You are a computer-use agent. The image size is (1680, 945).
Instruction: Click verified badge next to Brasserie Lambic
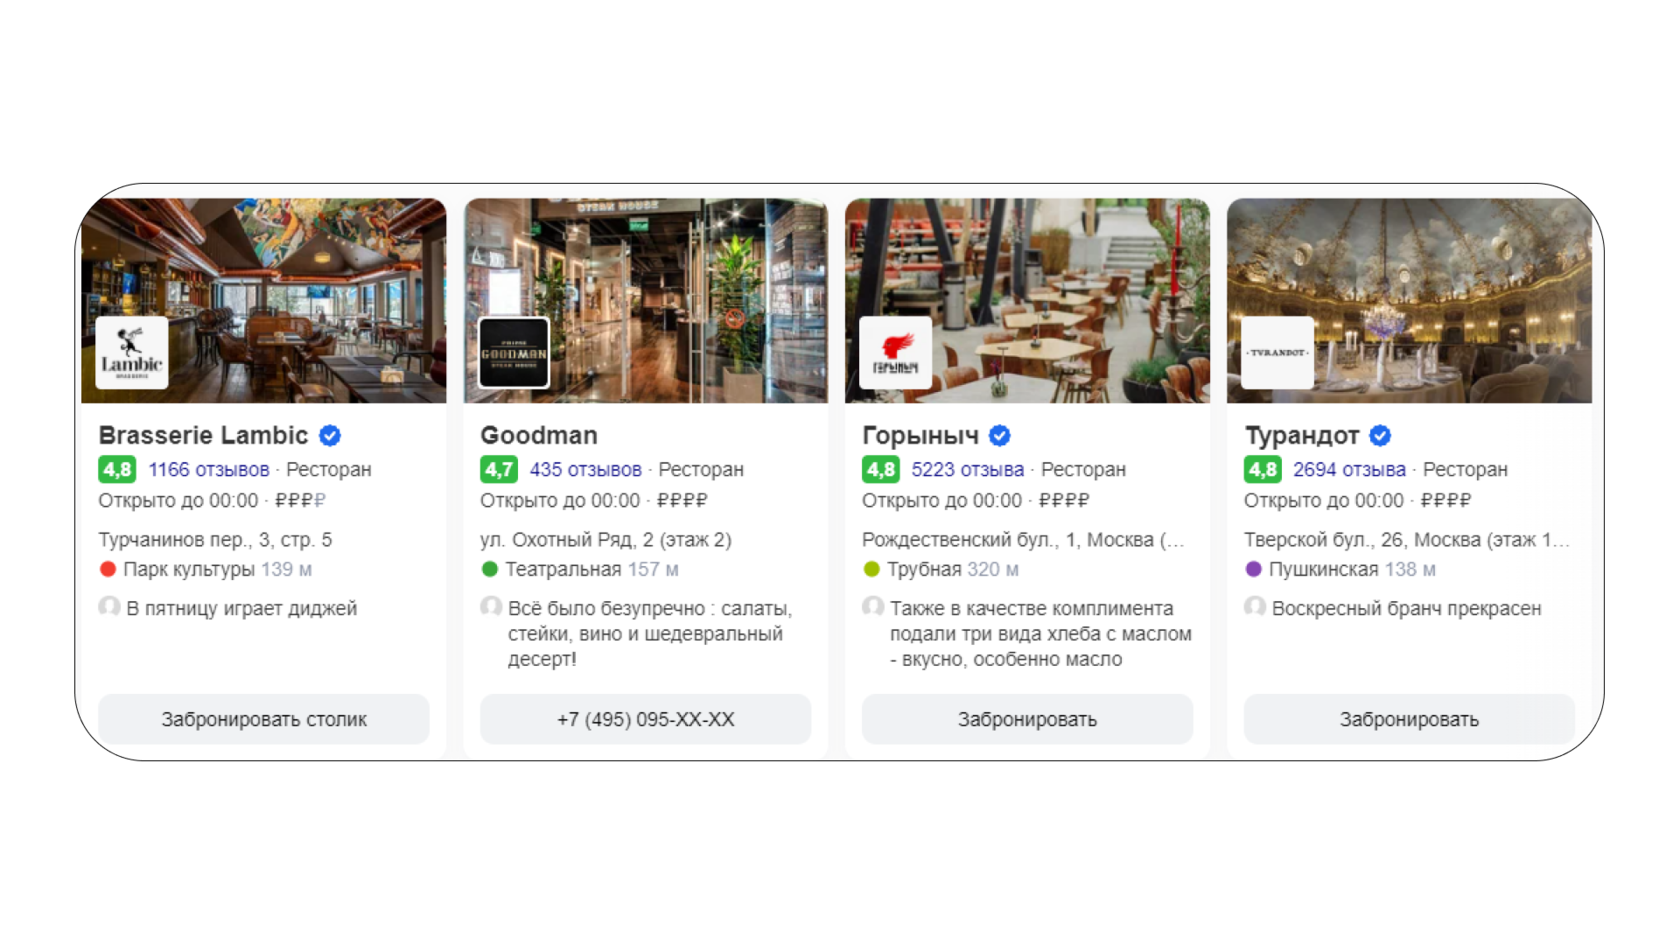coord(330,436)
